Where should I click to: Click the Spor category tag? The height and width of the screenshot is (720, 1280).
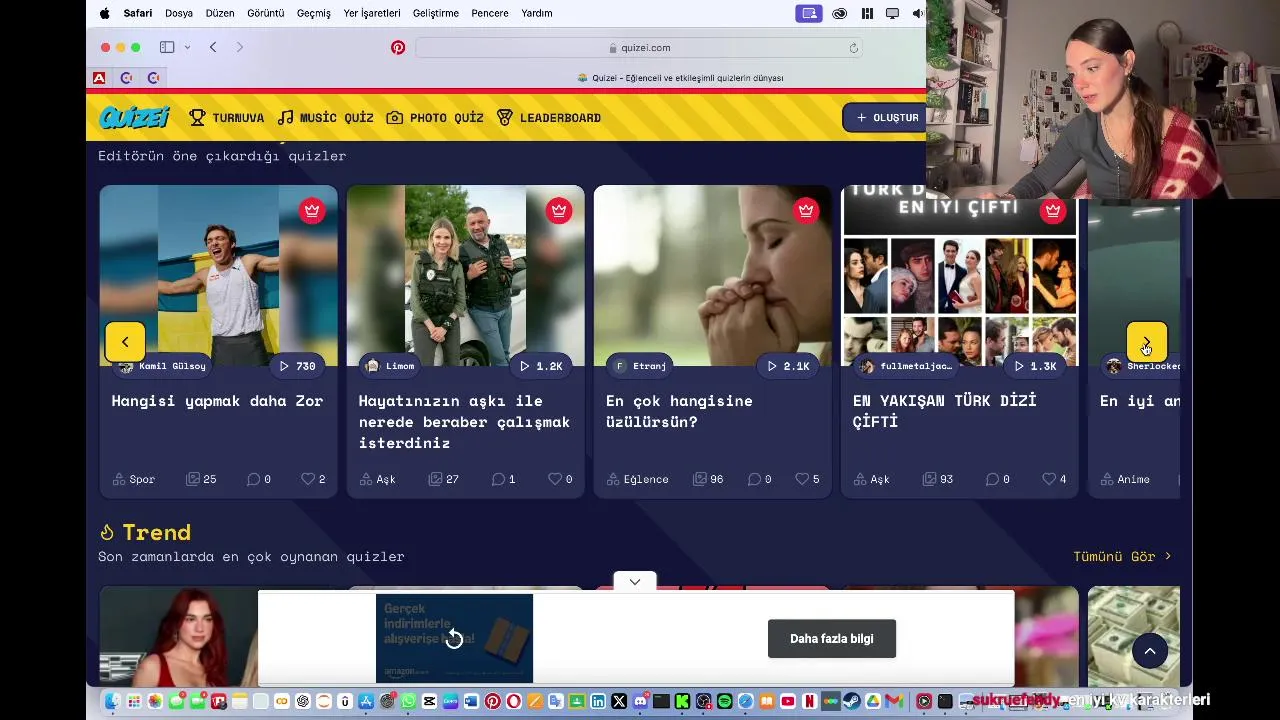pos(134,479)
